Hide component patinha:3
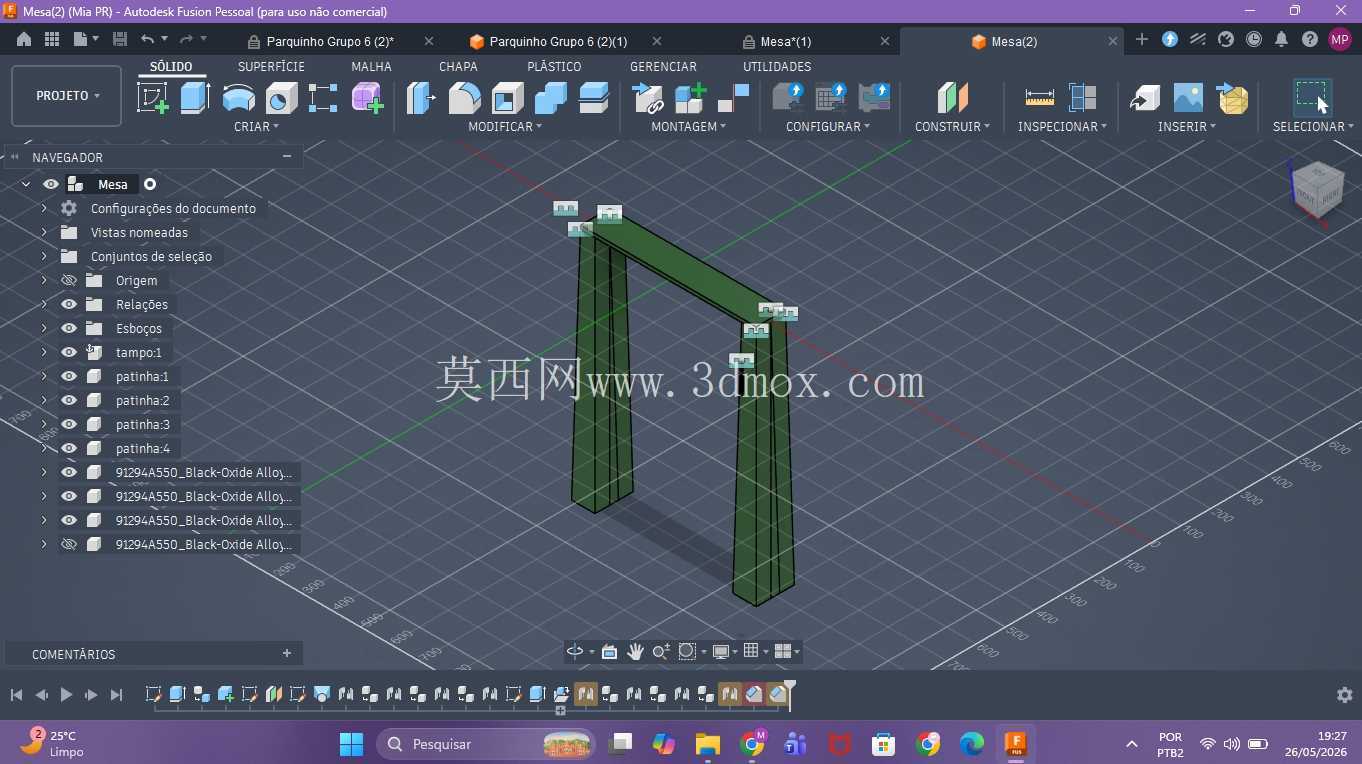Screen dimensions: 1362x764 [69, 424]
